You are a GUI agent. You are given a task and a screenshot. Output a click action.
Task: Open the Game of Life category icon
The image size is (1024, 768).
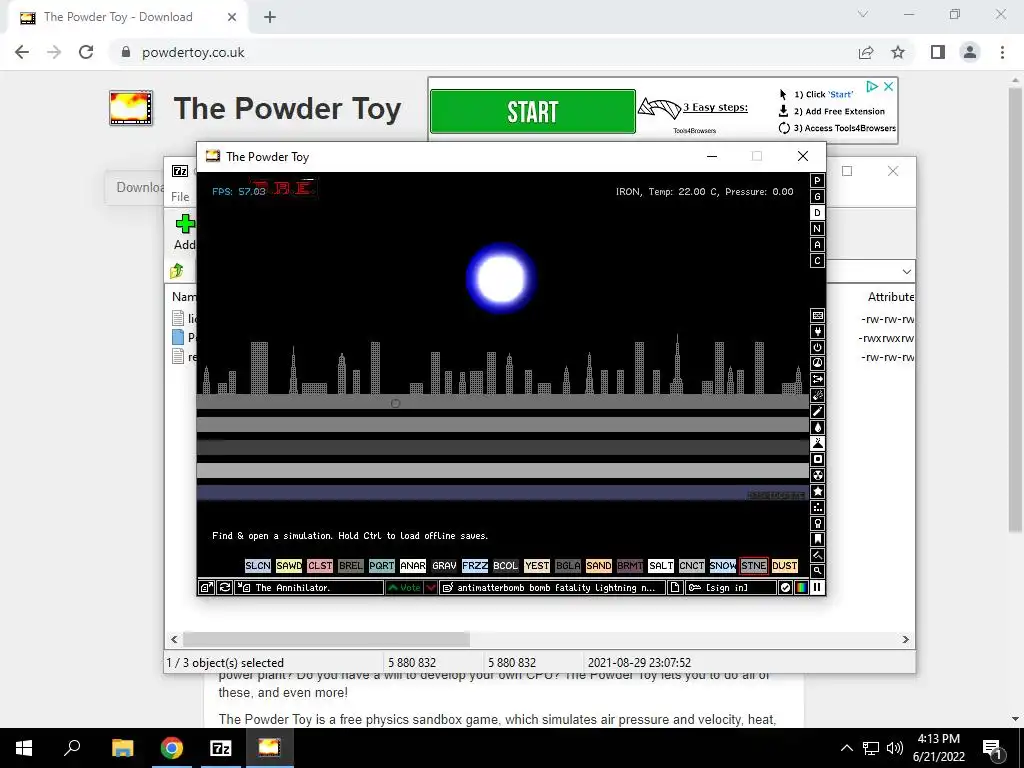coord(817,507)
